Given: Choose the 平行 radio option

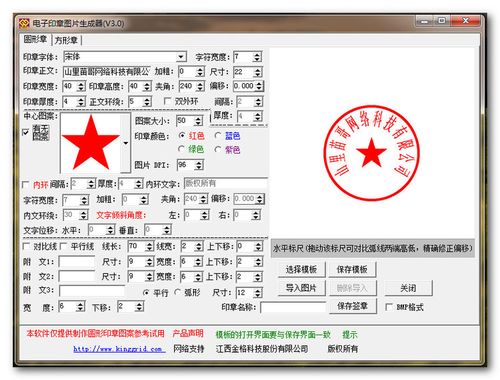Looking at the screenshot, I should click(146, 292).
